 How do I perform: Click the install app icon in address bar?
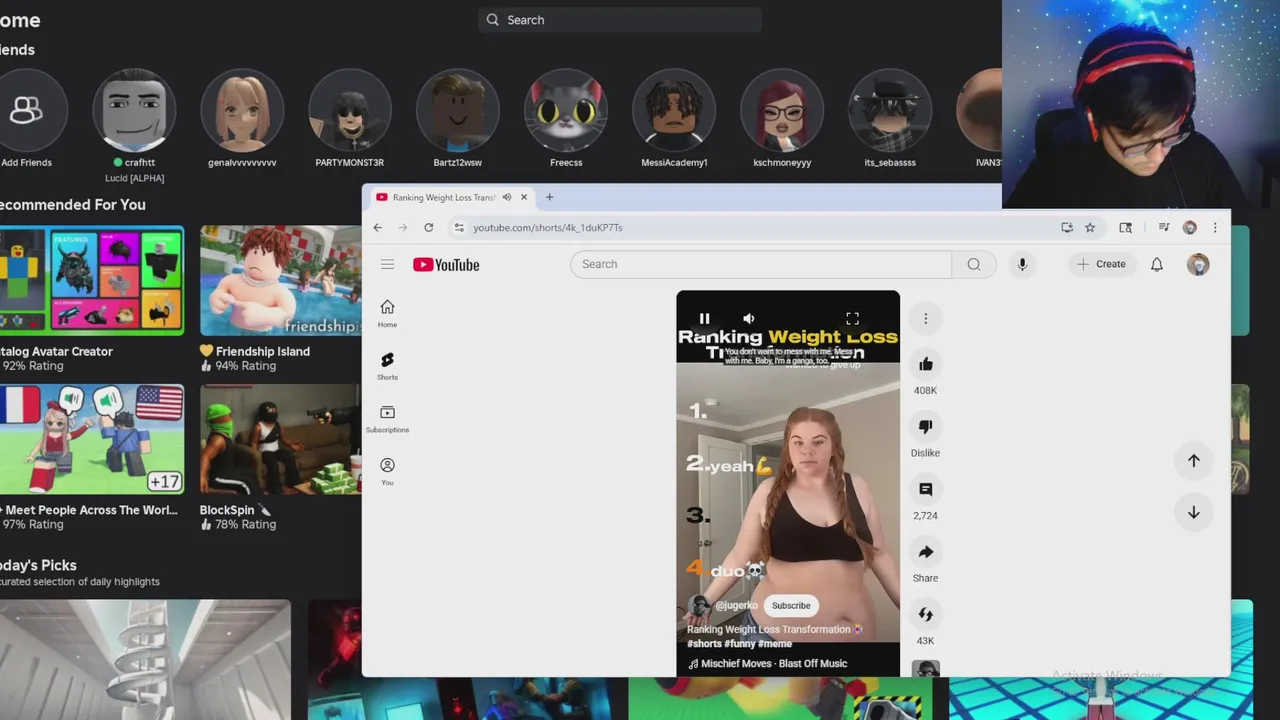click(x=1067, y=227)
